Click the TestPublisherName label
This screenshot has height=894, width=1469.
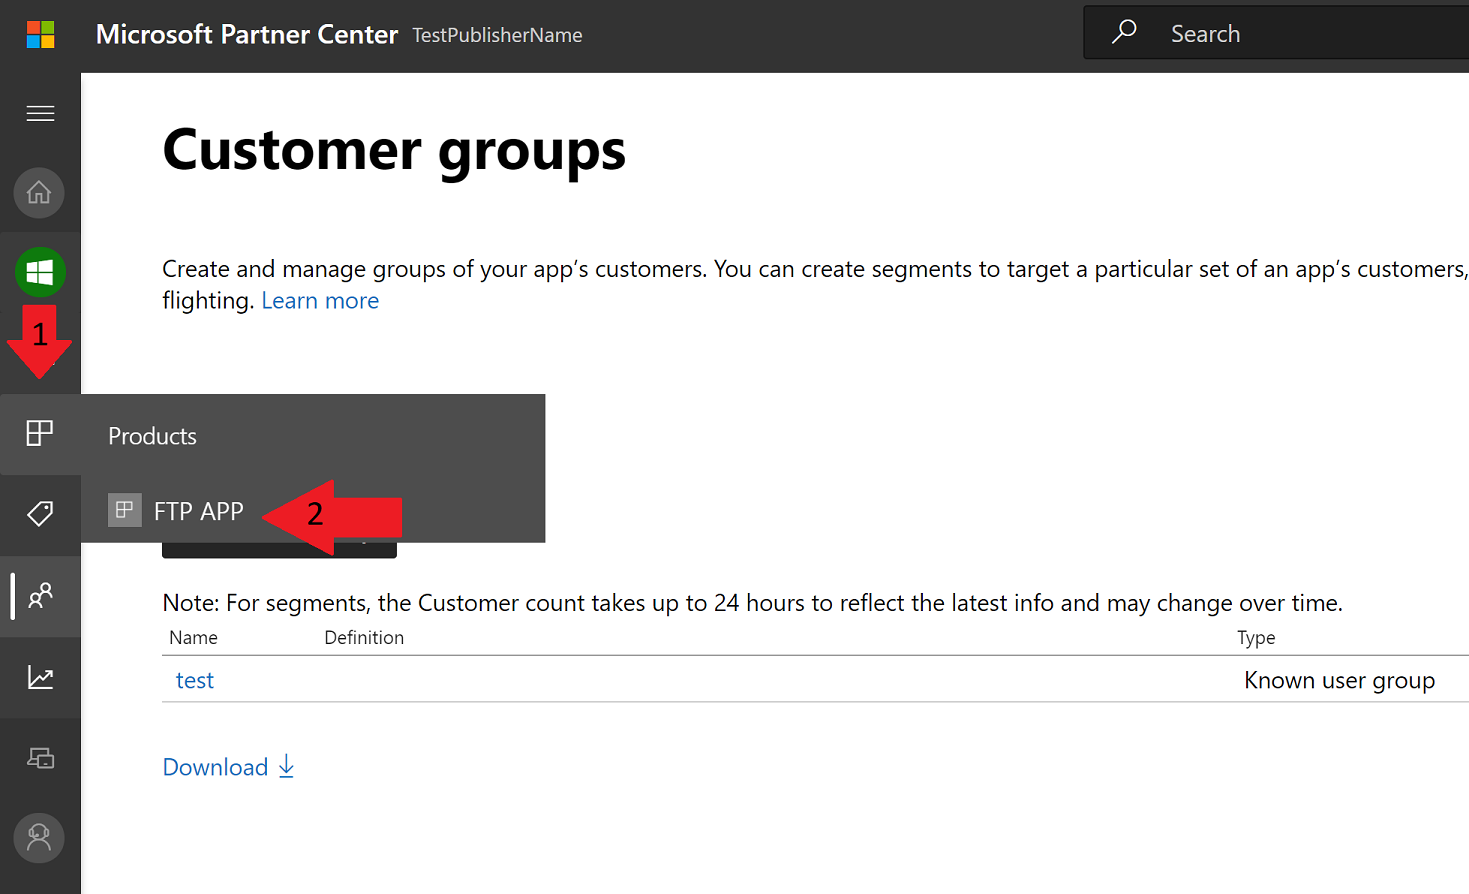(x=497, y=35)
